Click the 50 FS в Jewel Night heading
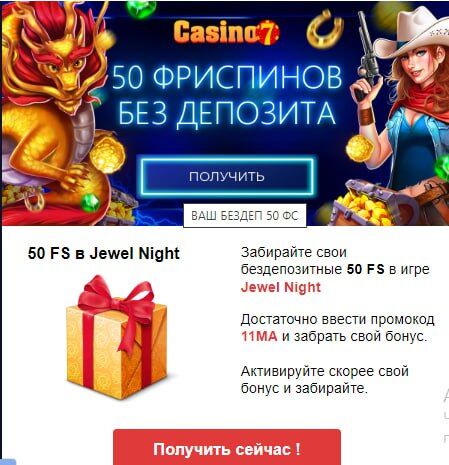The height and width of the screenshot is (465, 449). 104,254
